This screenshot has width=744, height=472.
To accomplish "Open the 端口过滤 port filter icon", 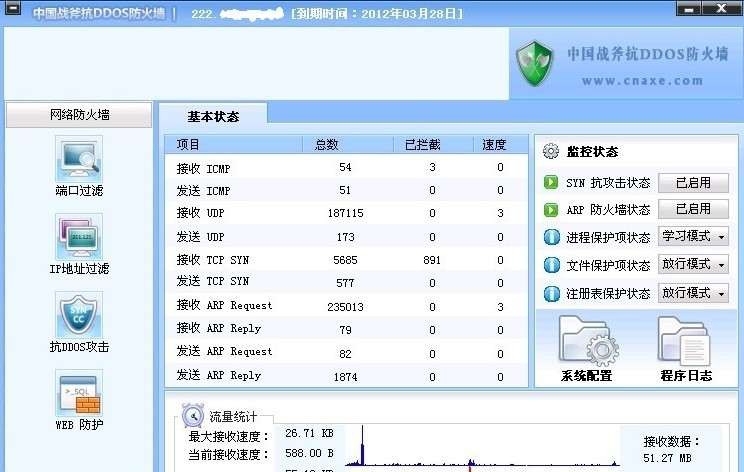I will (79, 158).
